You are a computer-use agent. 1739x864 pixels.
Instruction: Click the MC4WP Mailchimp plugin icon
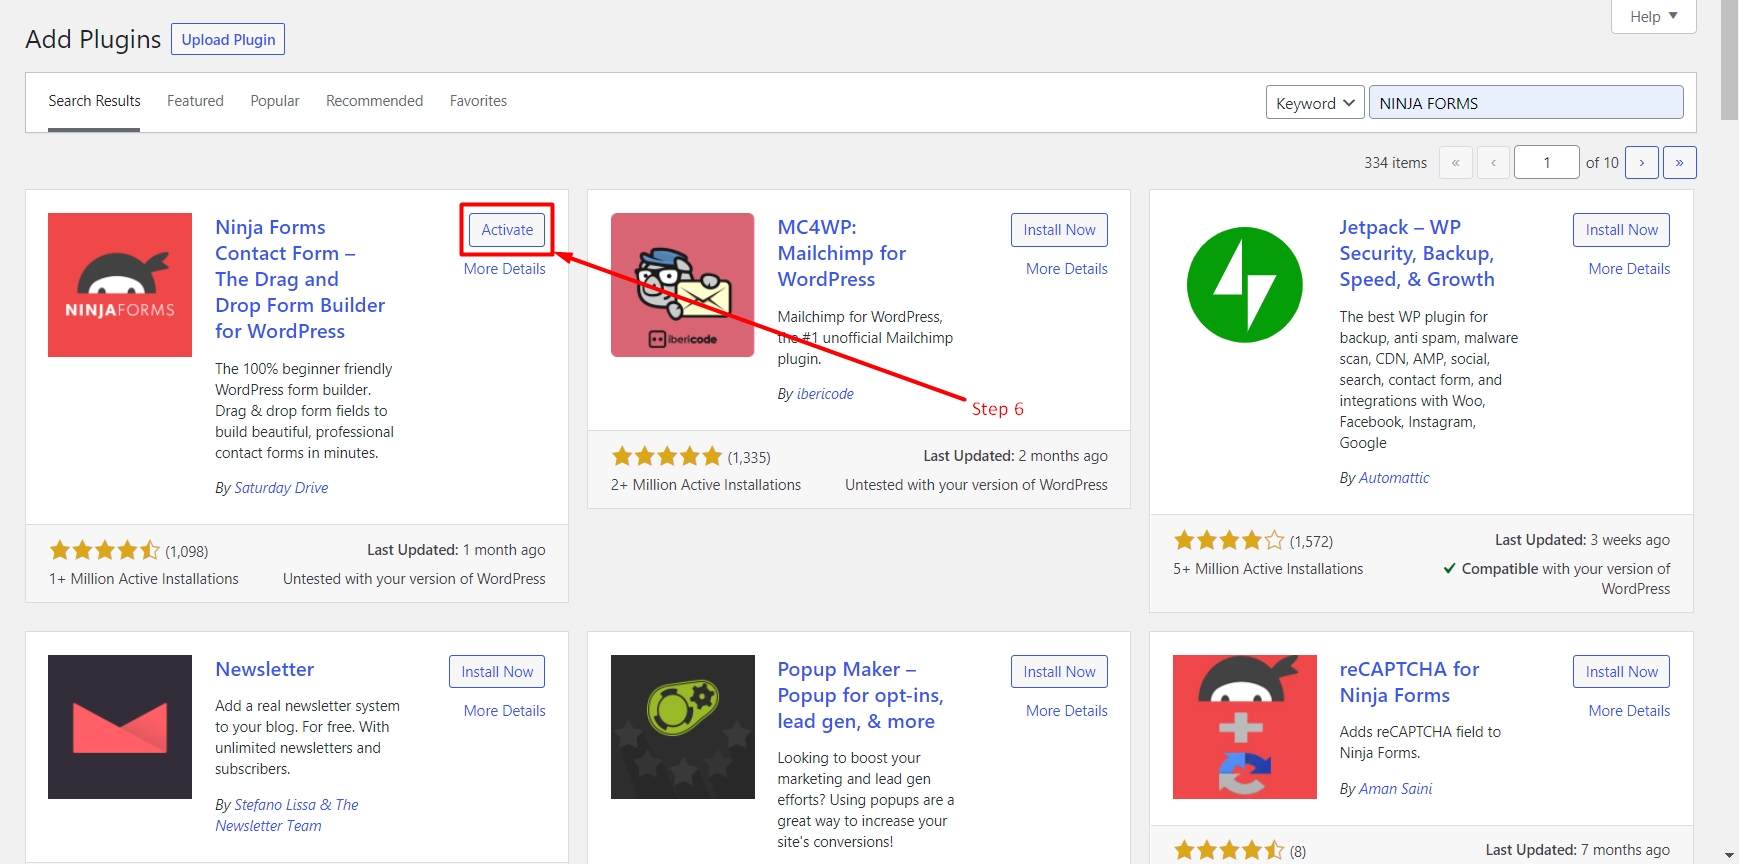683,285
